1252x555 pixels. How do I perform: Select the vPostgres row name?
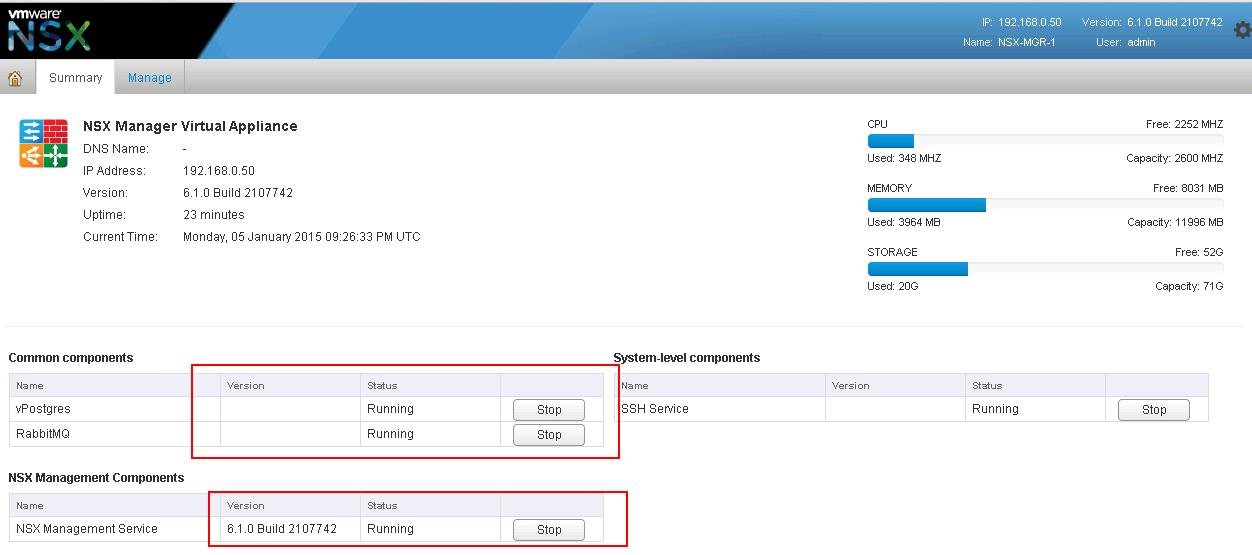click(43, 409)
